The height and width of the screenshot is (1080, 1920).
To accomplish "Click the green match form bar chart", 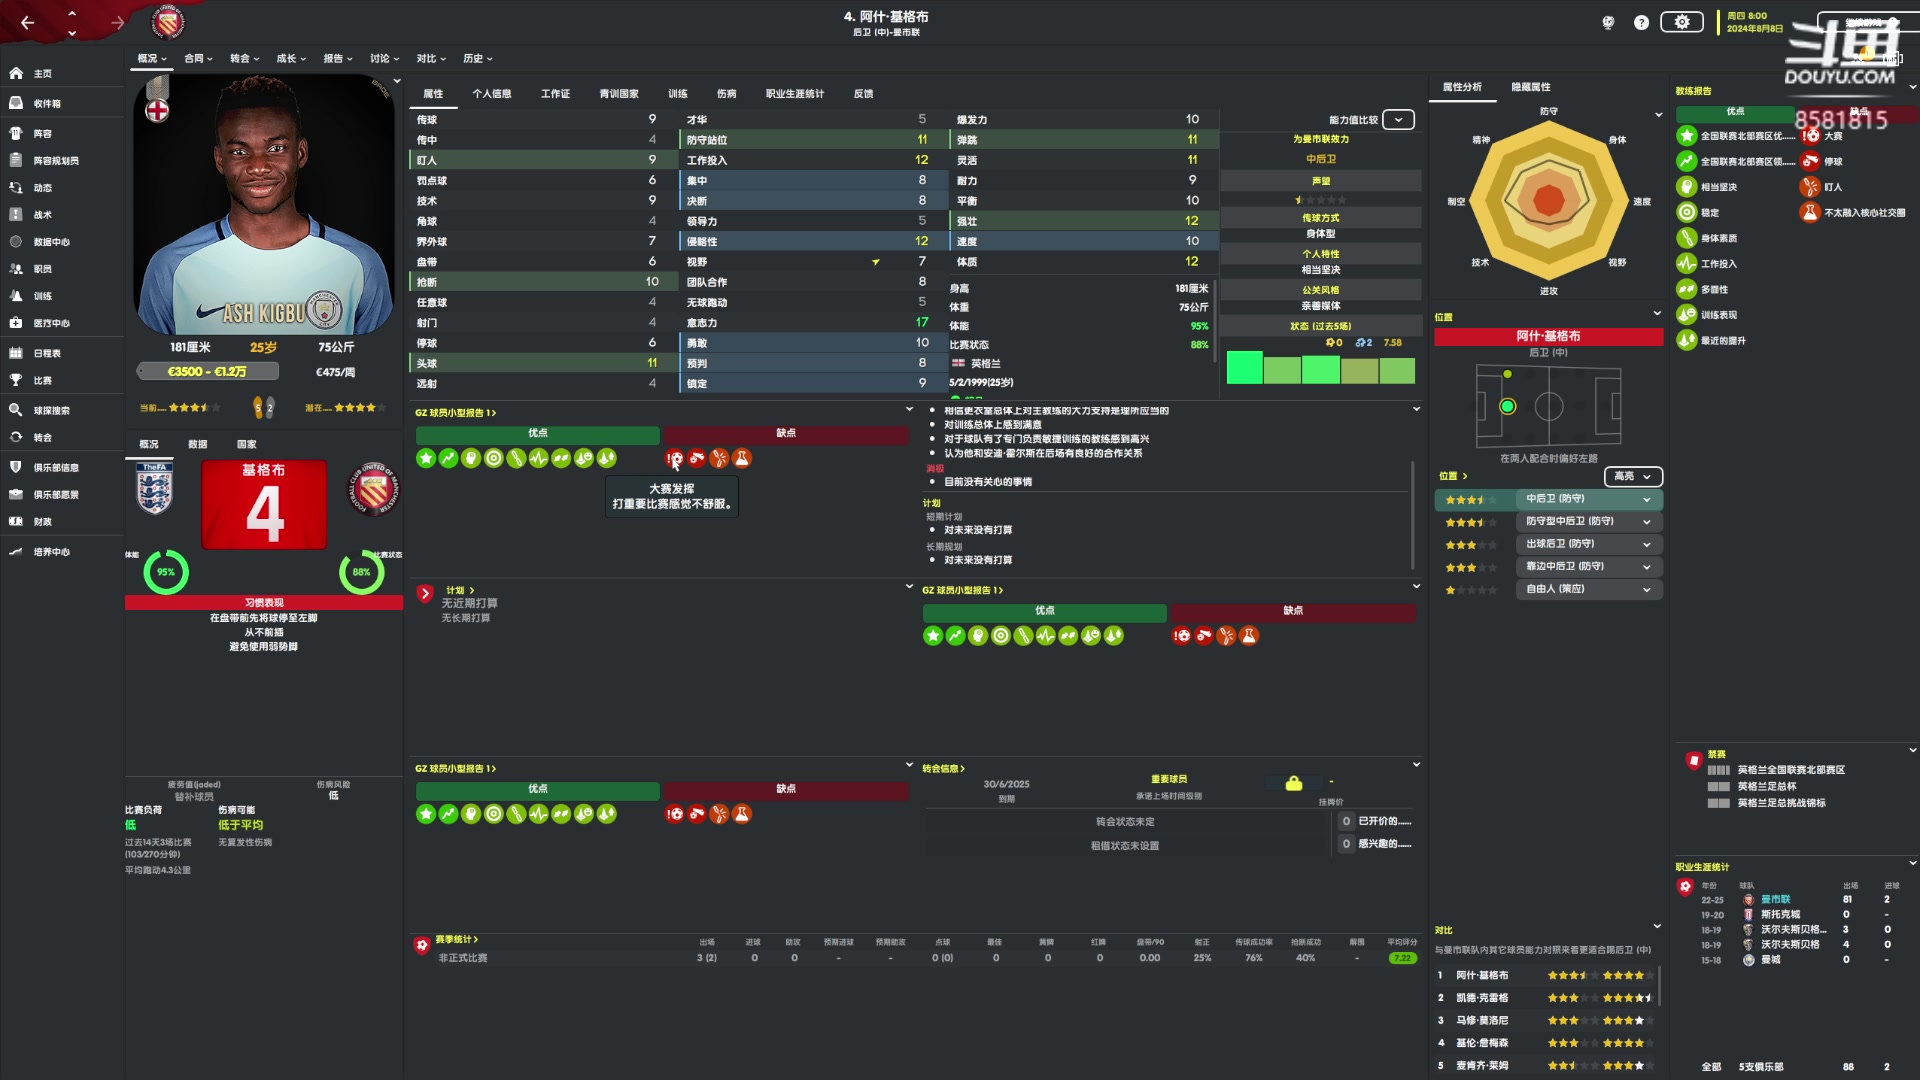I will pyautogui.click(x=1320, y=368).
